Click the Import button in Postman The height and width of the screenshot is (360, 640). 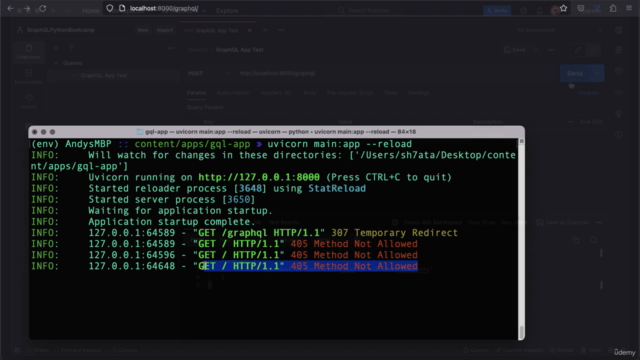(165, 30)
